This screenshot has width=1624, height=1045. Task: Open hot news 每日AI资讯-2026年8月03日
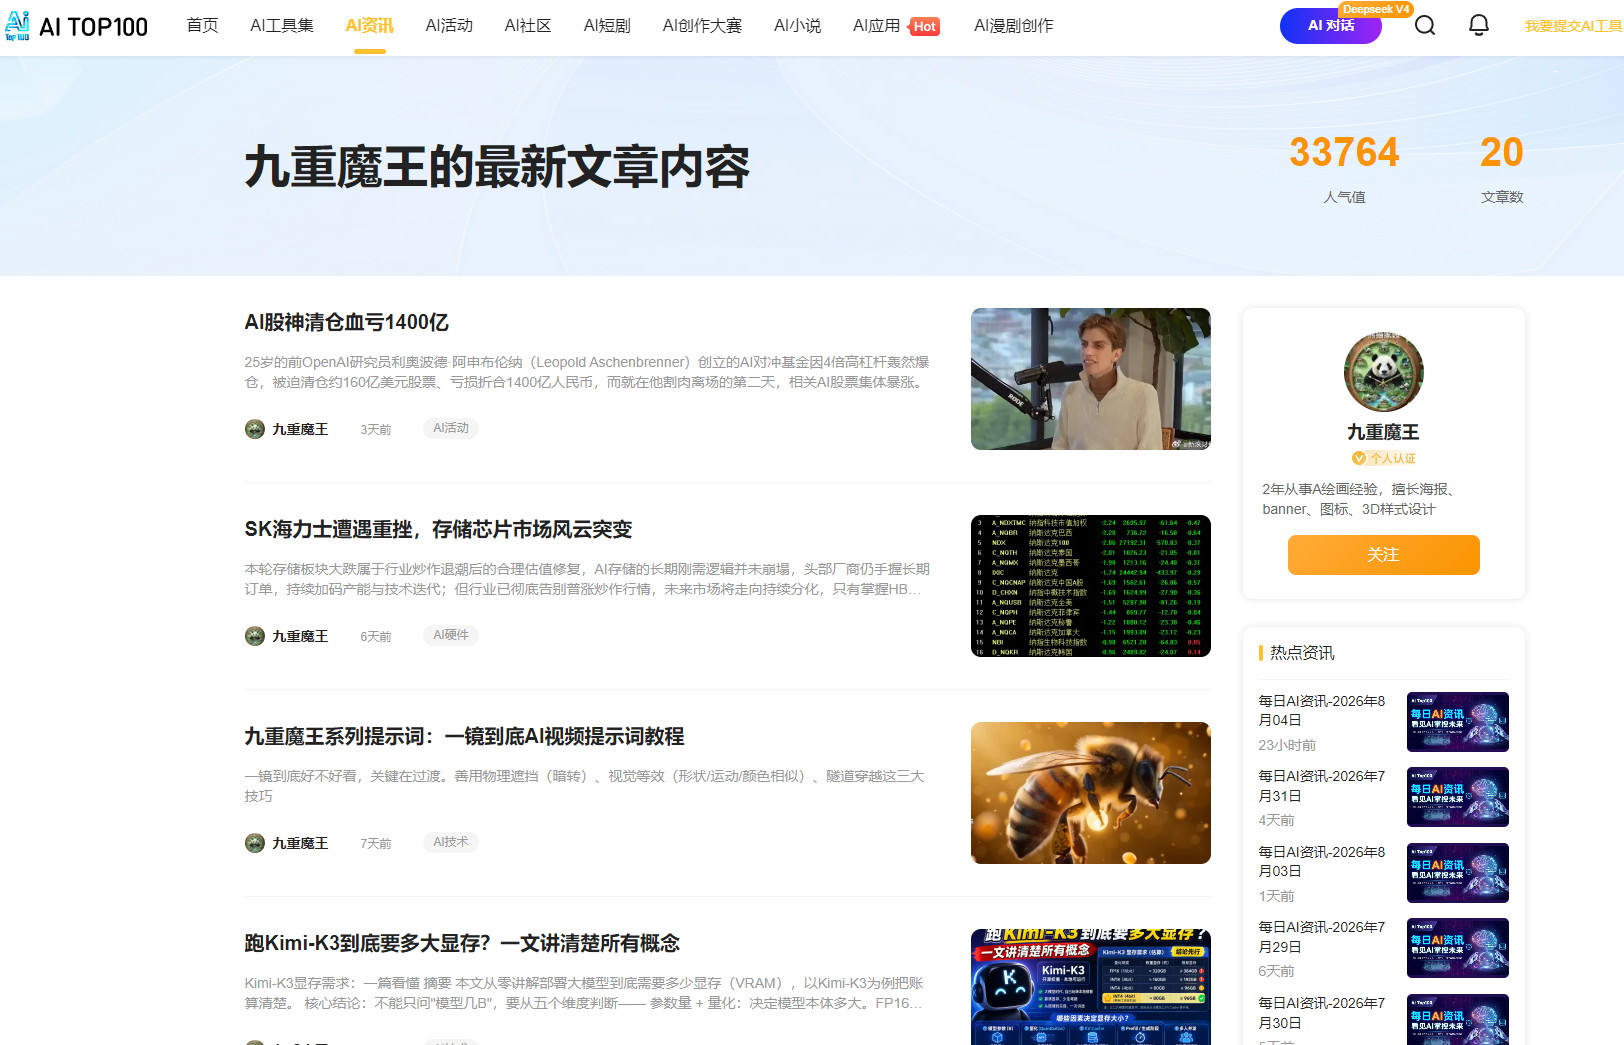[x=1322, y=862]
